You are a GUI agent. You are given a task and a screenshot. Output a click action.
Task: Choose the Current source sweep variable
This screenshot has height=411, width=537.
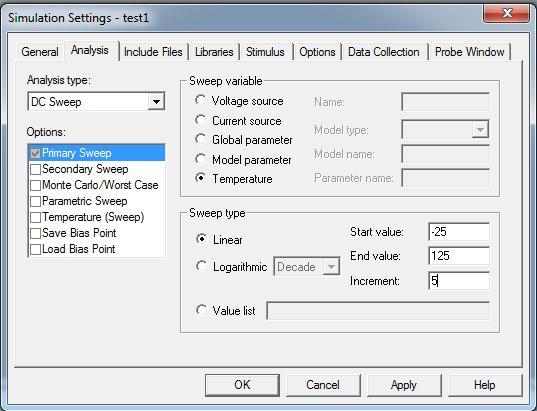click(201, 120)
